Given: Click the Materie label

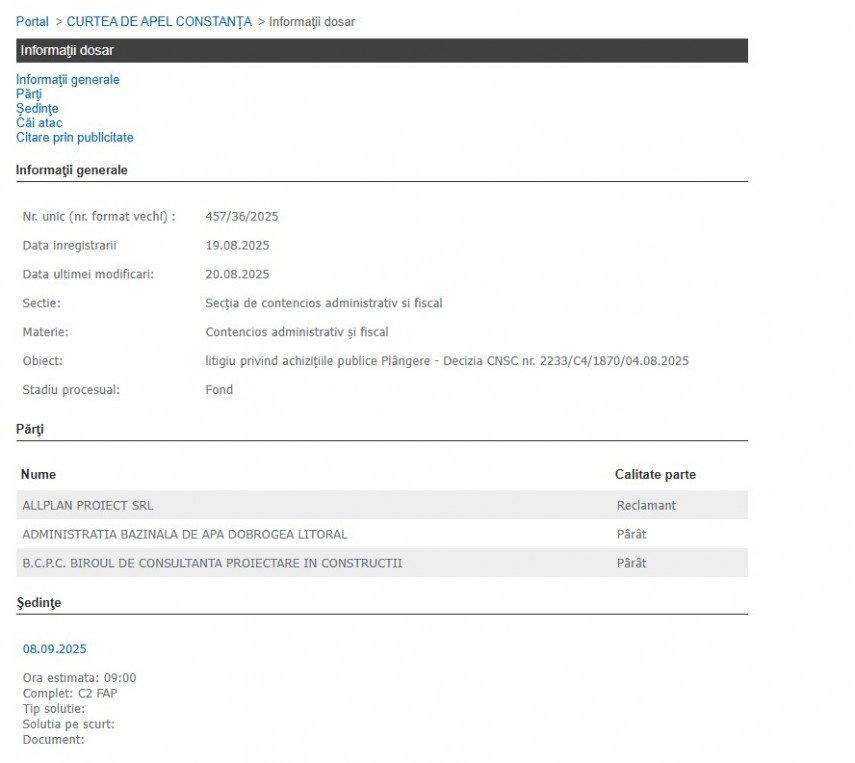Looking at the screenshot, I should [x=45, y=332].
